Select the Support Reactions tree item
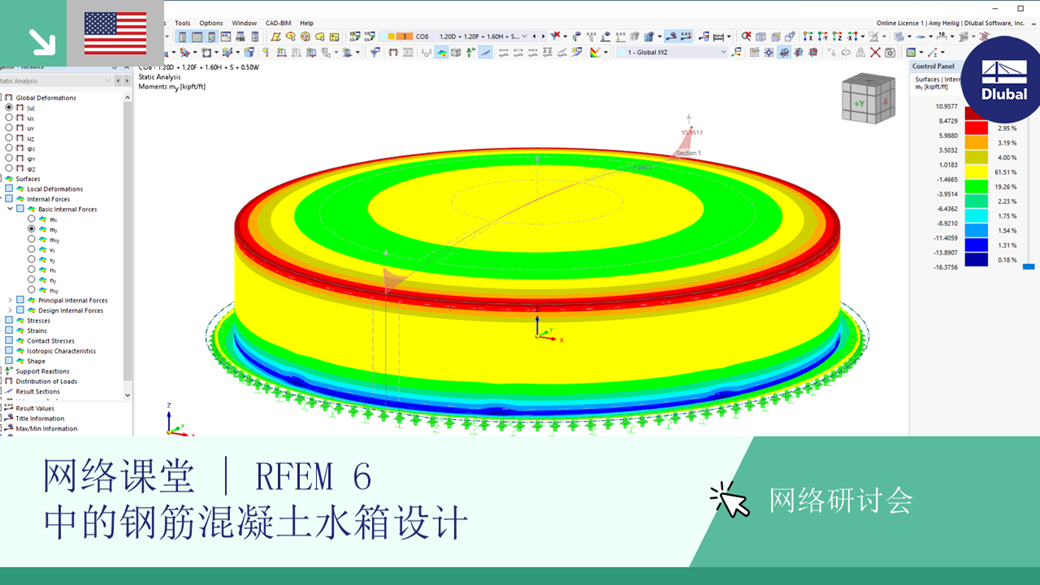Screen dimensions: 1040x585 (x=42, y=371)
